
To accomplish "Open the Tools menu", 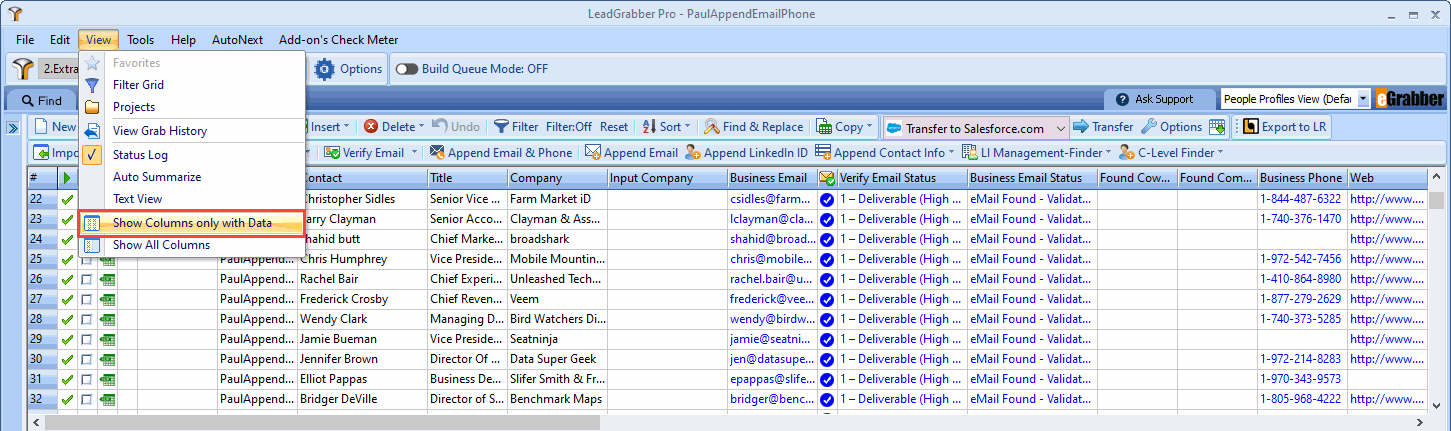I will 141,40.
